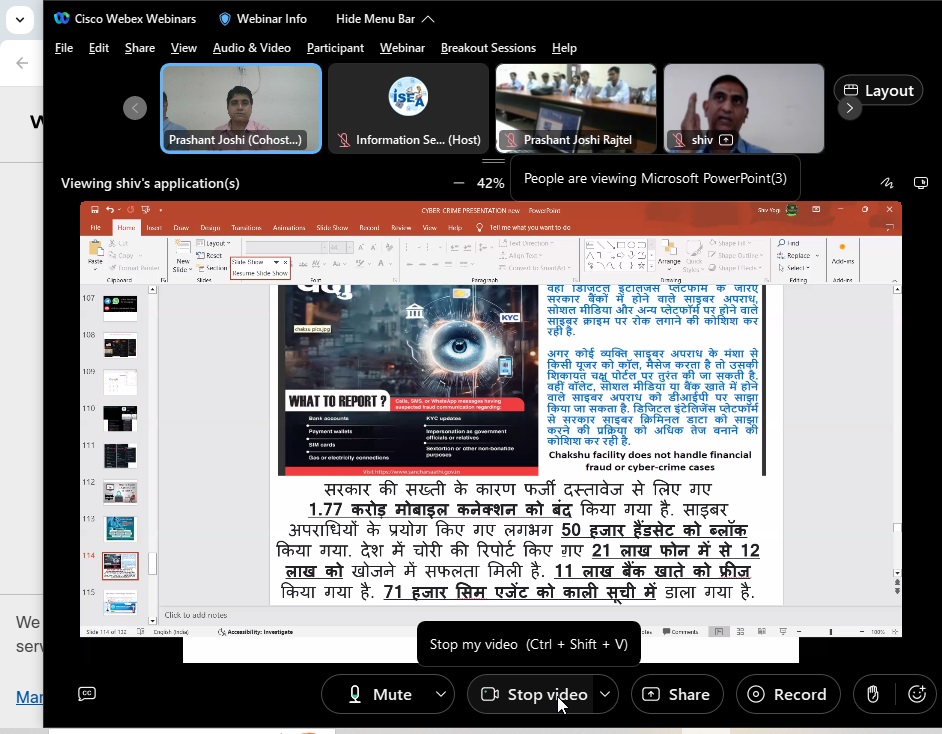Viewport: 942px width, 734px height.
Task: Open the Breakout Sessions menu
Action: [x=488, y=48]
